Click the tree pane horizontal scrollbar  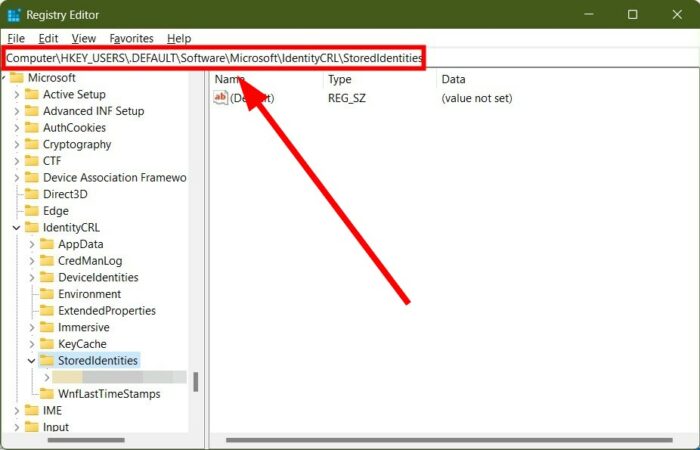[86, 440]
